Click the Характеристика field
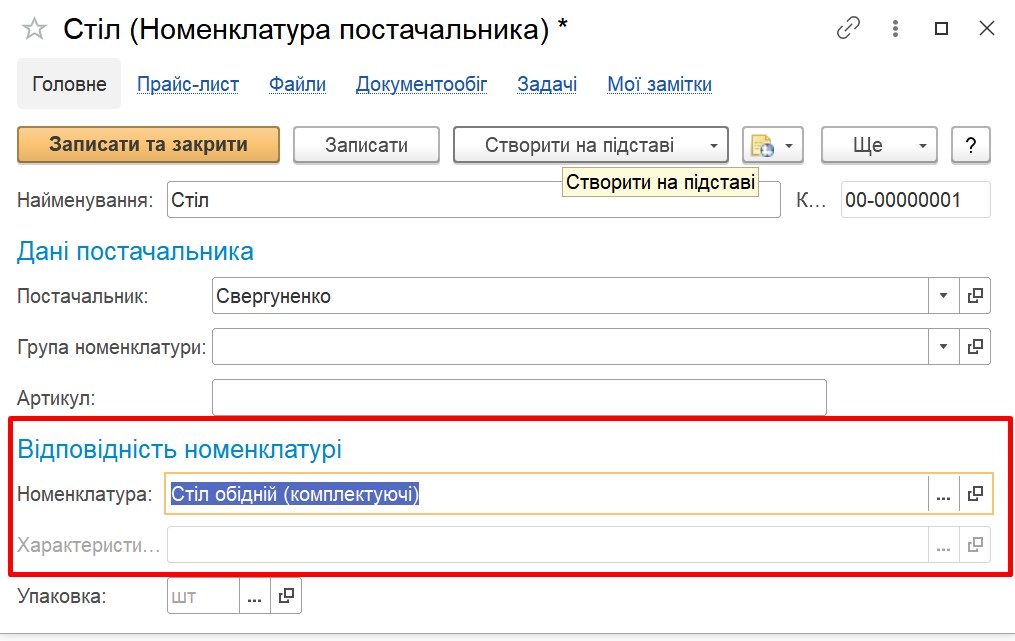 [548, 545]
